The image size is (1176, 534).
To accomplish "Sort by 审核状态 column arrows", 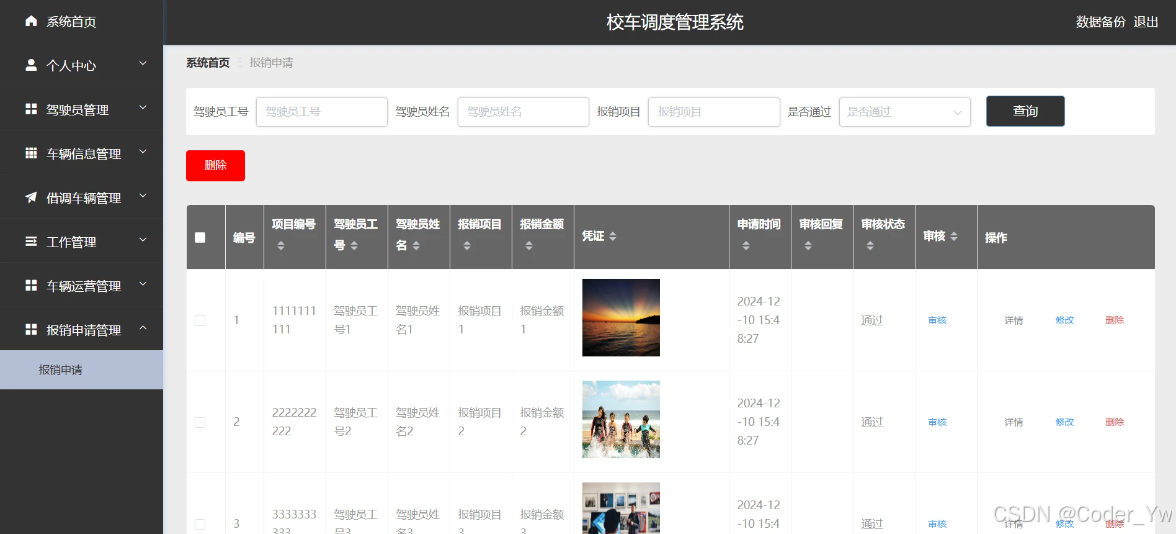I will 870,246.
